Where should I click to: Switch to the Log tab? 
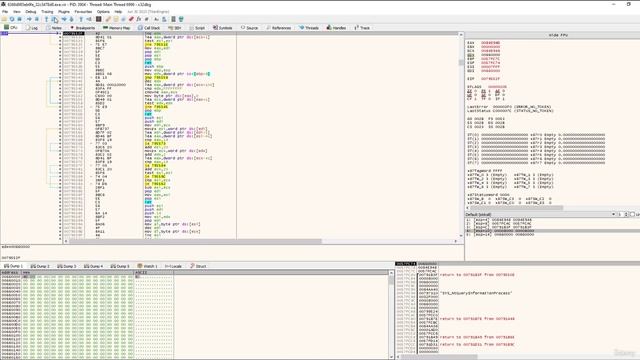click(32, 28)
